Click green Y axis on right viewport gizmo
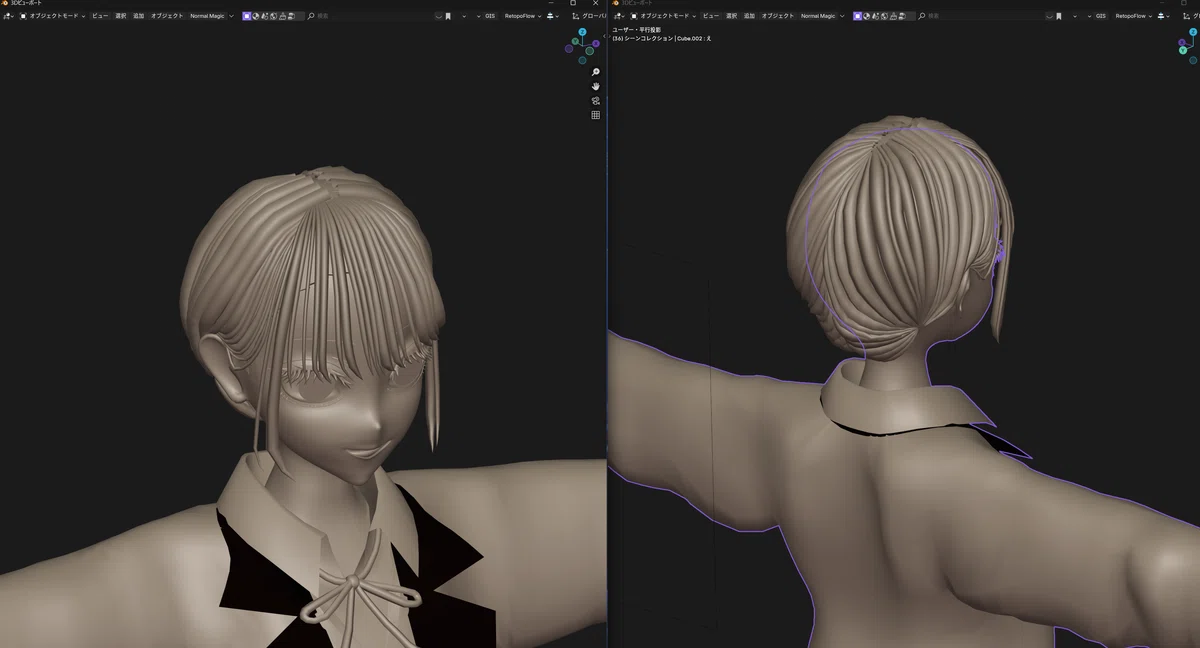Image resolution: width=1200 pixels, height=648 pixels. 1185,50
